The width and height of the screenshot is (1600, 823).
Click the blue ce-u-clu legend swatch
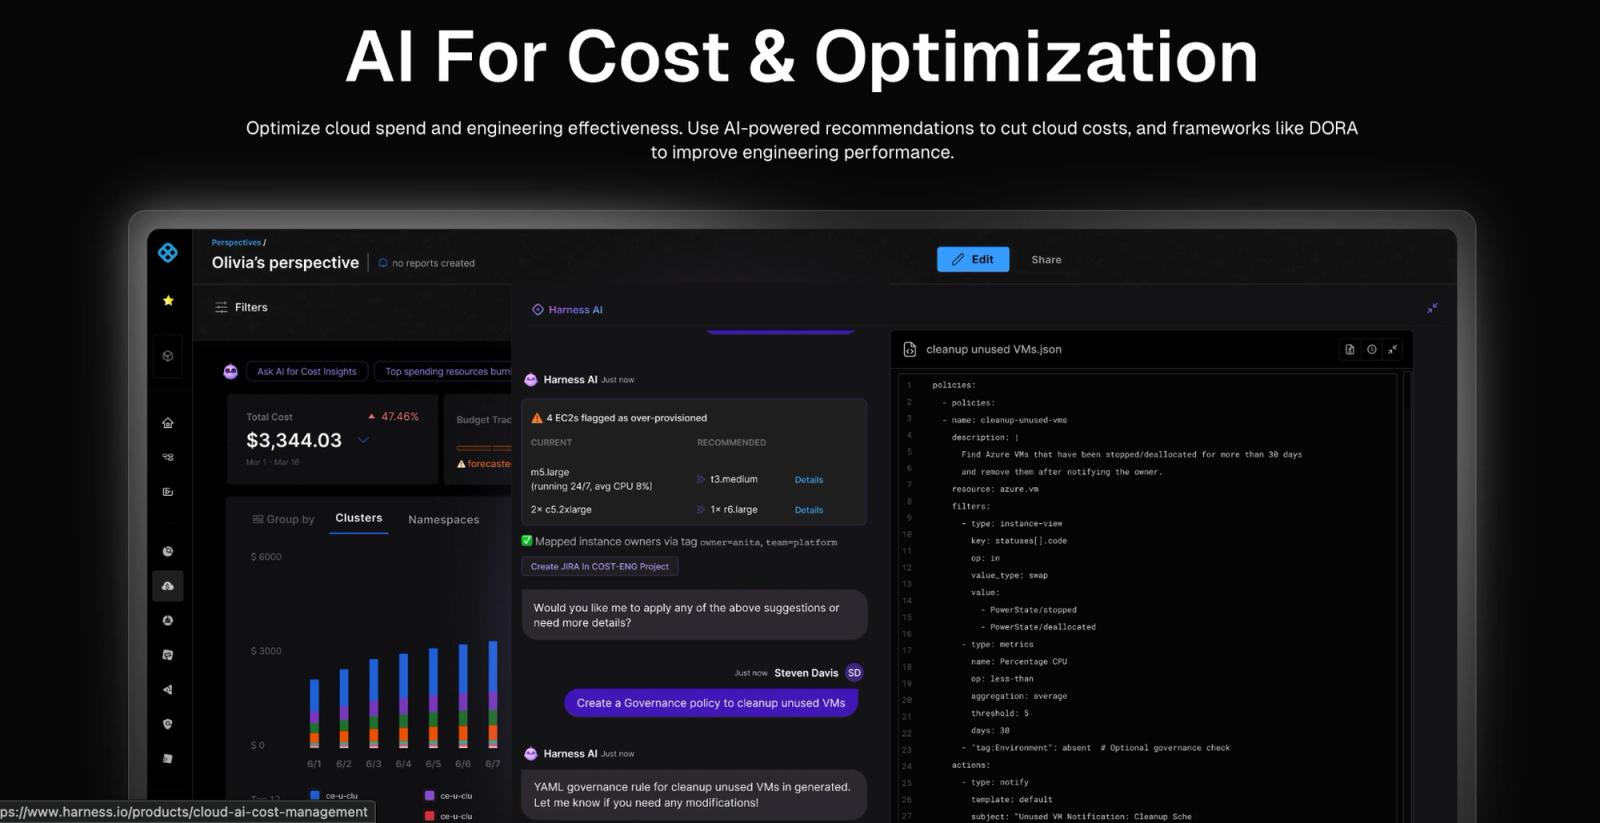(x=315, y=796)
